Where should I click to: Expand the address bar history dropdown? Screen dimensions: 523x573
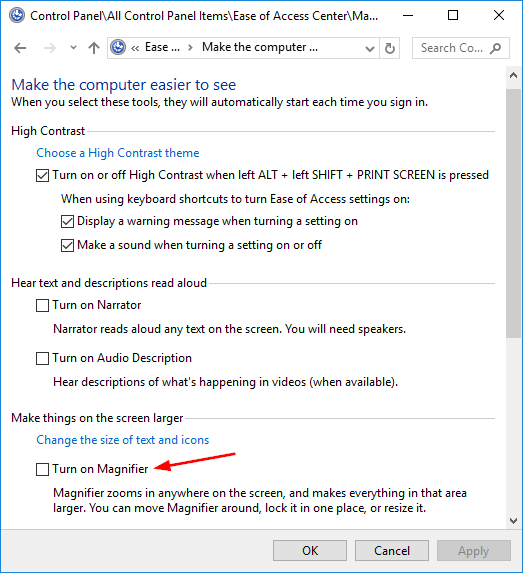coord(370,48)
